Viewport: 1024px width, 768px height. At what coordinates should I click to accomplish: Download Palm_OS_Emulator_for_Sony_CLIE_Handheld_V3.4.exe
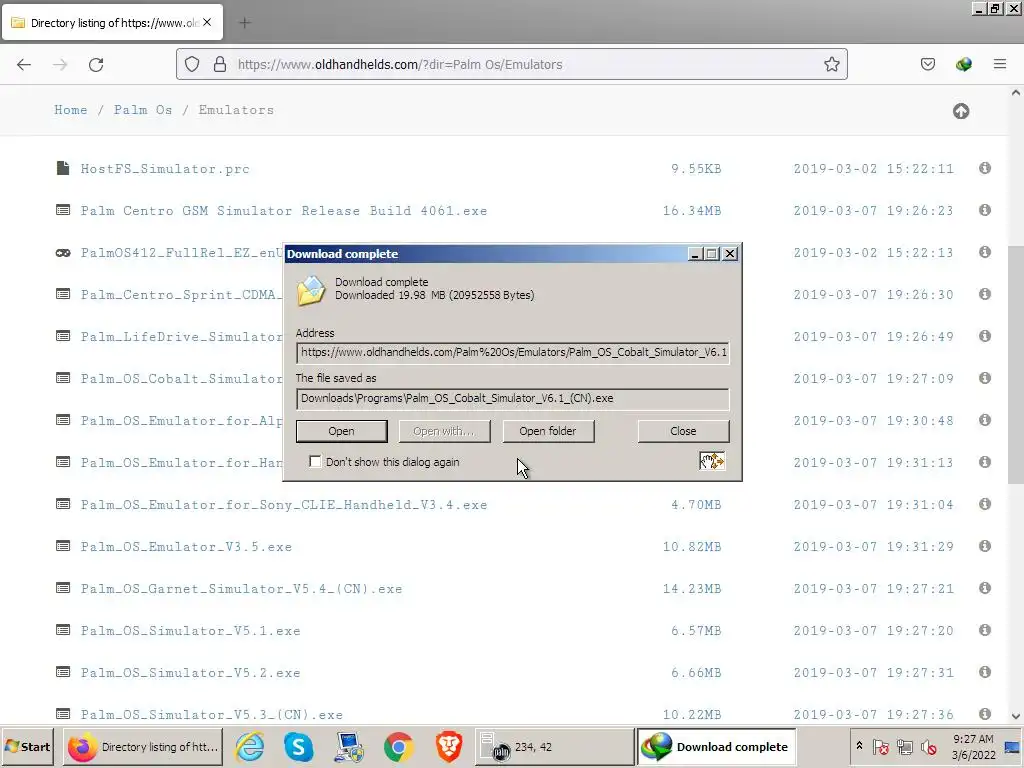coord(284,505)
